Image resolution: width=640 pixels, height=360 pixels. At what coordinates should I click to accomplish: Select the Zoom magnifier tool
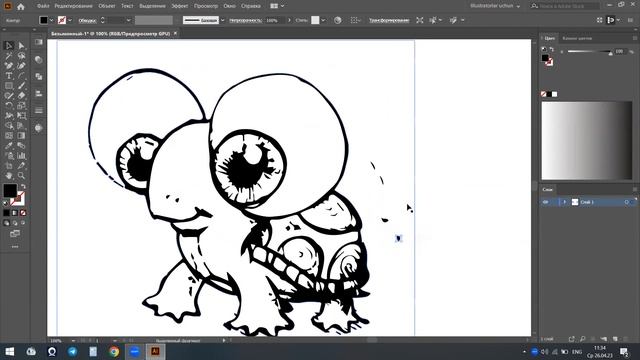pyautogui.click(x=21, y=176)
